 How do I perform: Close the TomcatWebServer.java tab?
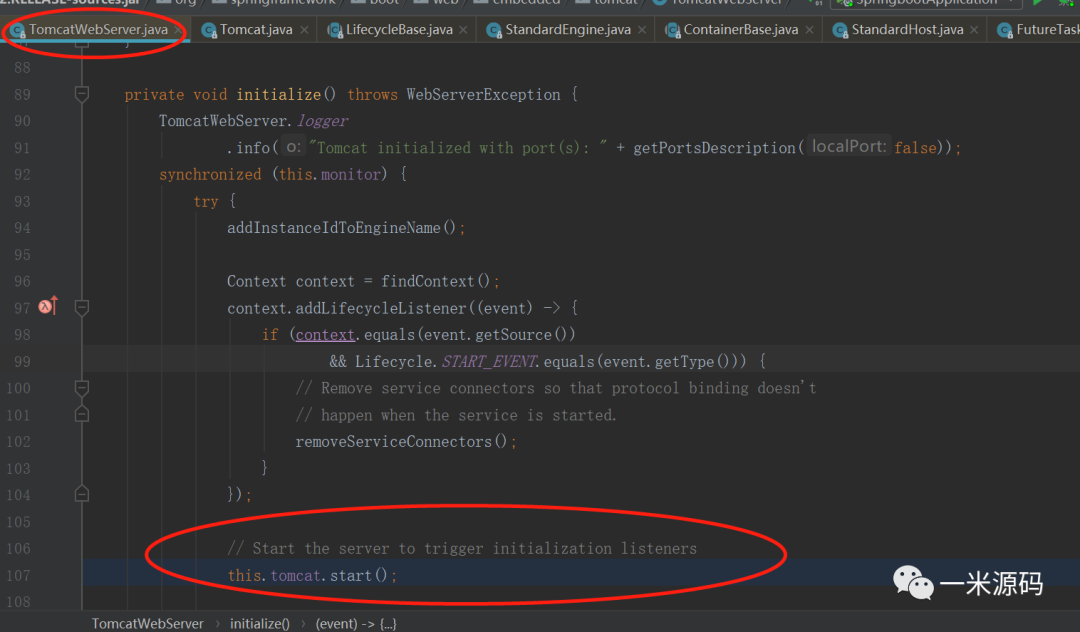point(178,30)
